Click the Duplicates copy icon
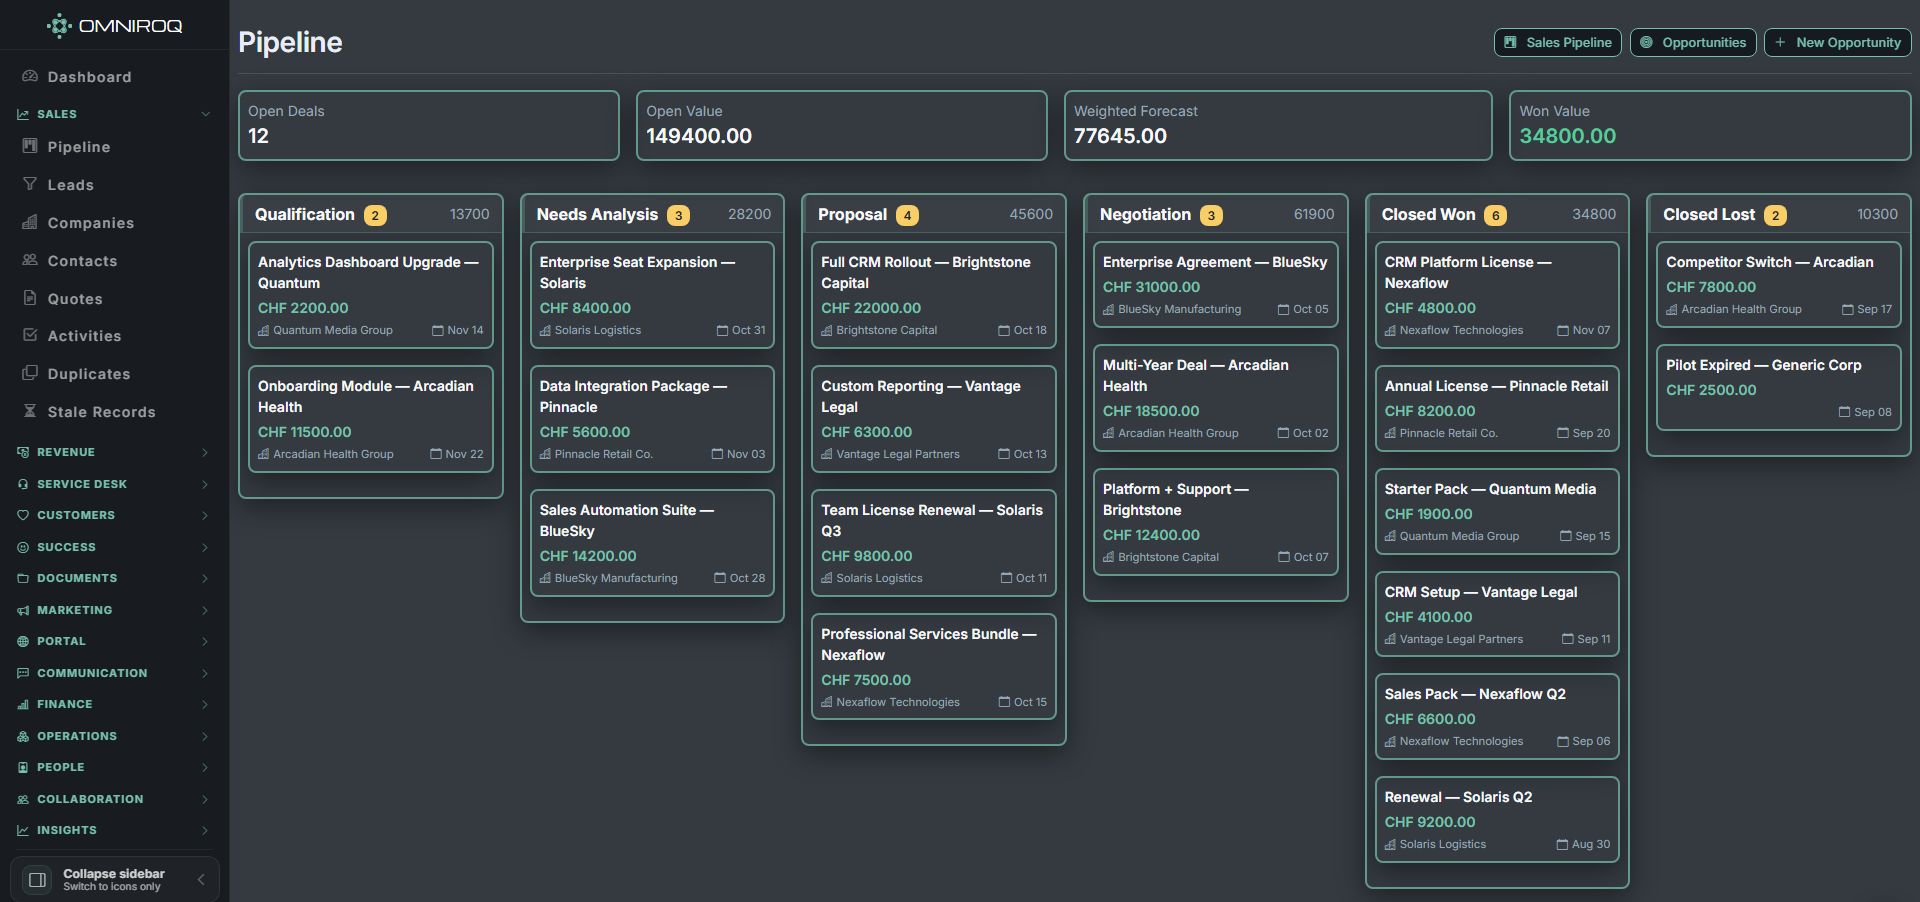The image size is (1920, 902). pos(30,373)
